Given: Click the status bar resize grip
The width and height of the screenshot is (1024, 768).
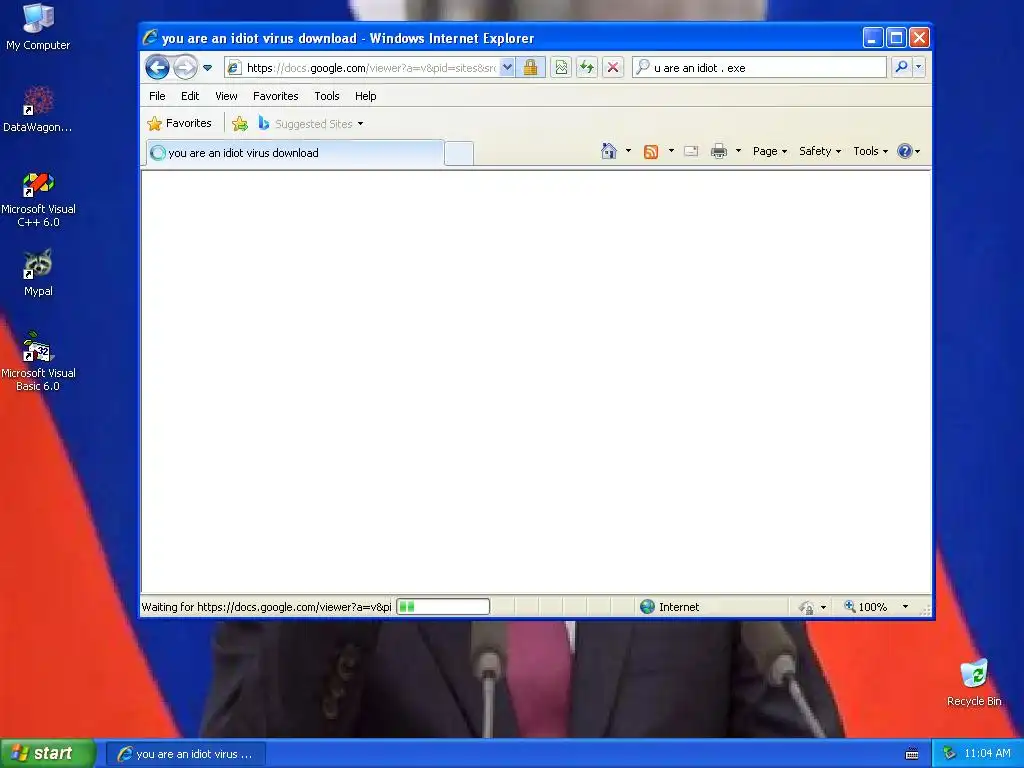Looking at the screenshot, I should (925, 610).
